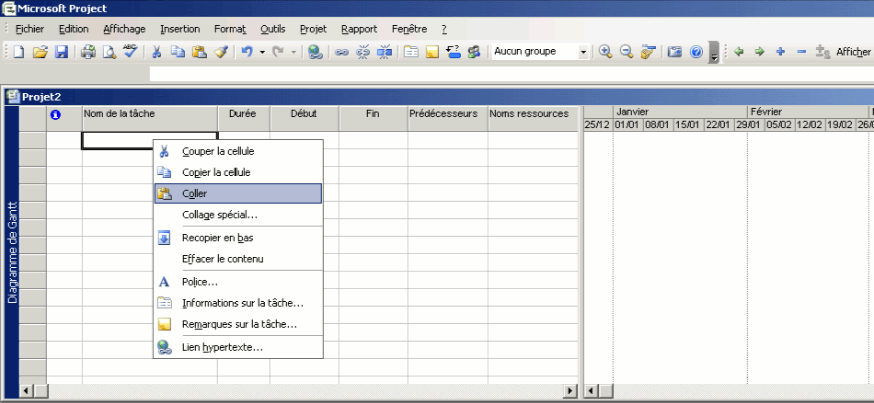Open the Projet menu
874x403 pixels.
point(313,29)
